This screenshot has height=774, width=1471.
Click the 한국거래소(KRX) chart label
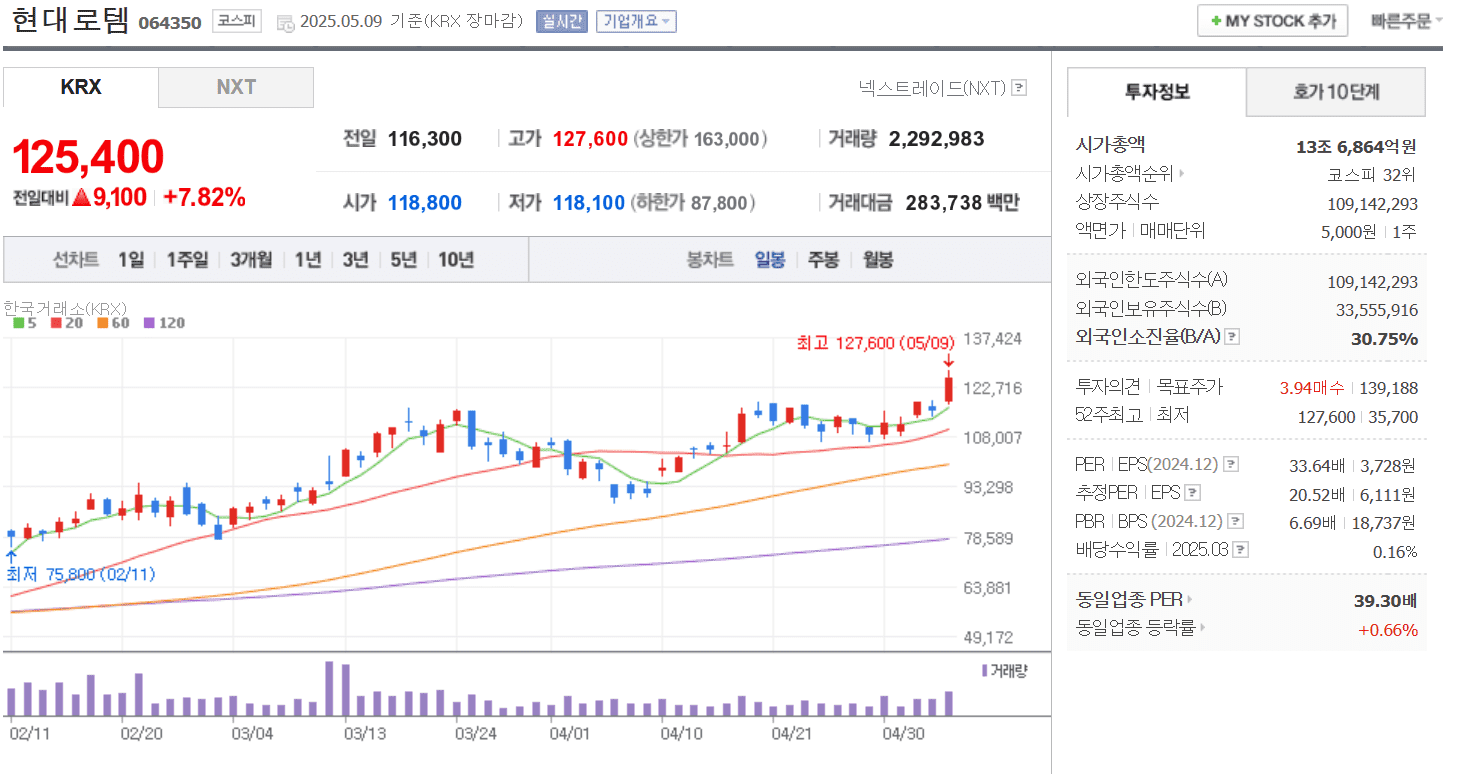(65, 308)
